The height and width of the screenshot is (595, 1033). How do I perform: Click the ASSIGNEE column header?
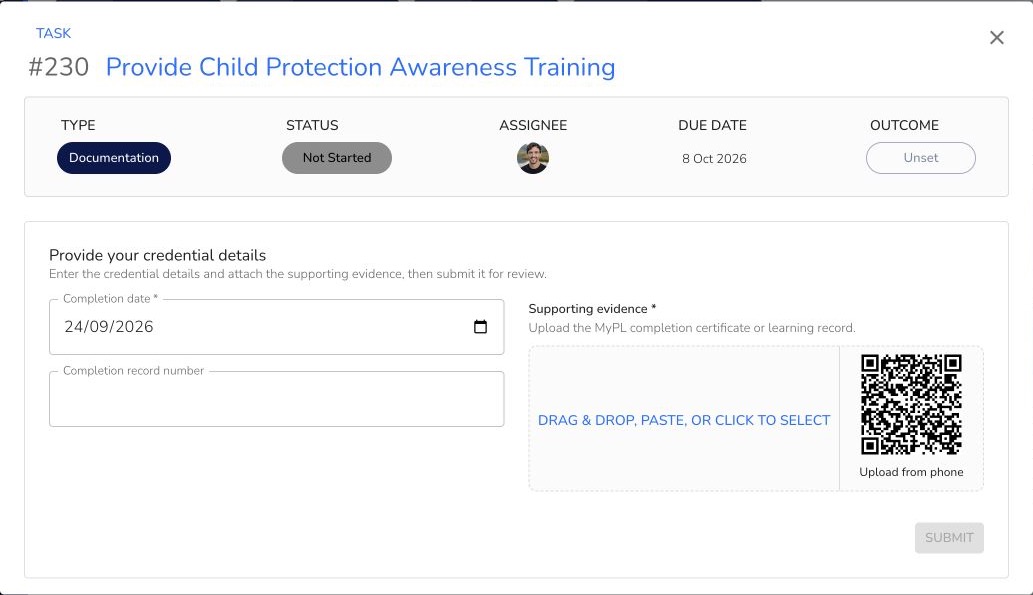pyautogui.click(x=533, y=125)
